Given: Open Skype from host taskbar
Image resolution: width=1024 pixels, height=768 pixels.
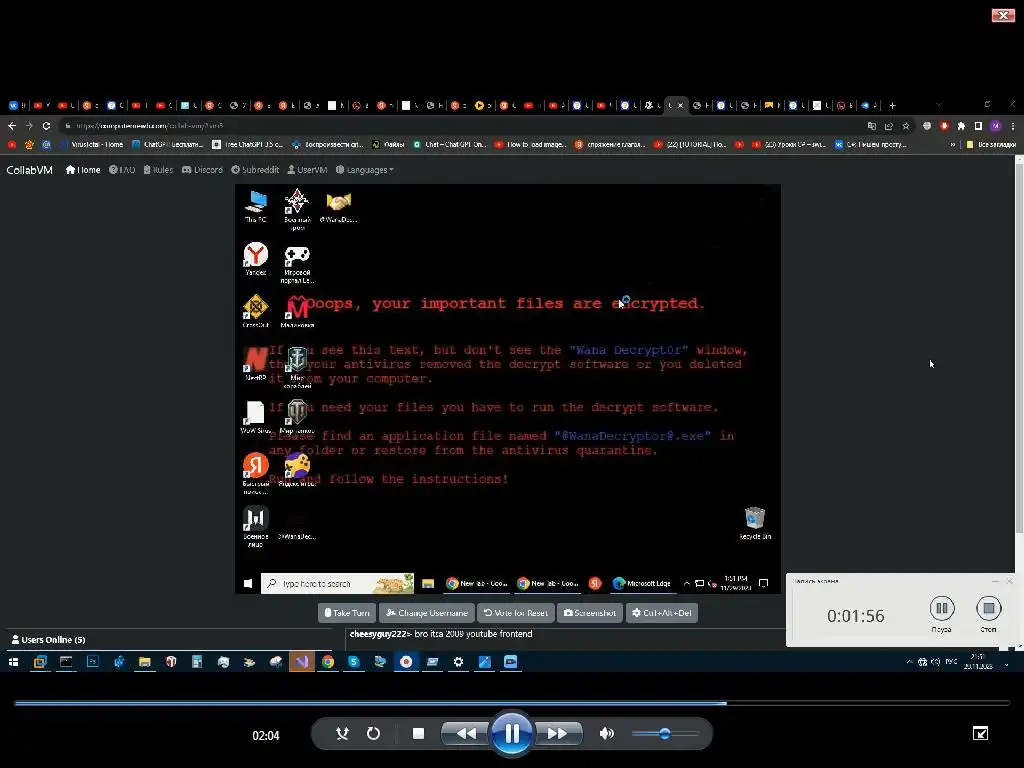Looking at the screenshot, I should pos(354,662).
